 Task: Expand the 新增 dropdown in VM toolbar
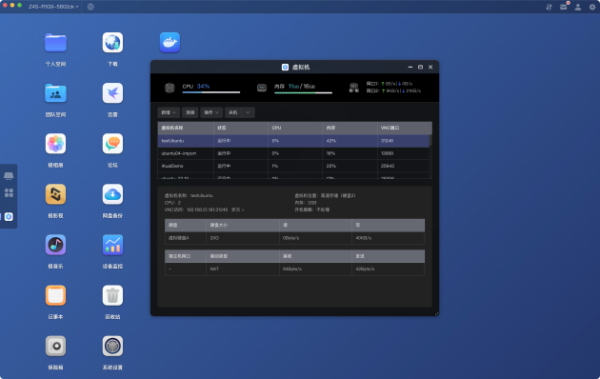[169, 113]
